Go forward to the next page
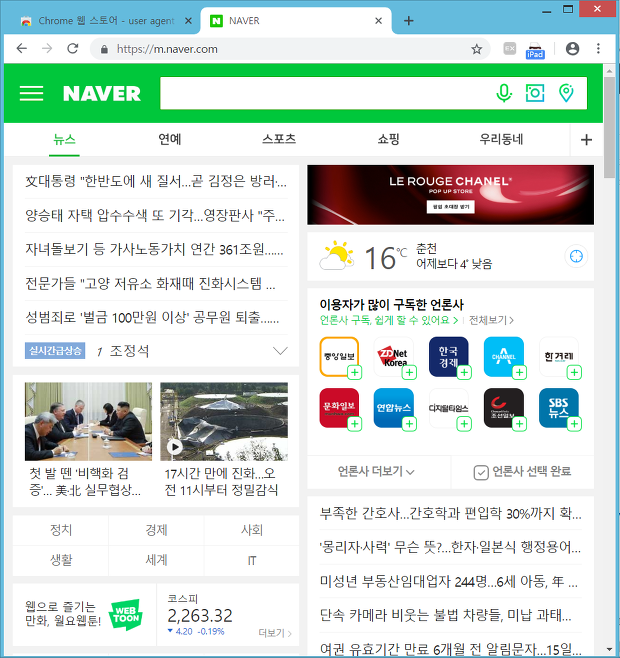 (x=47, y=49)
